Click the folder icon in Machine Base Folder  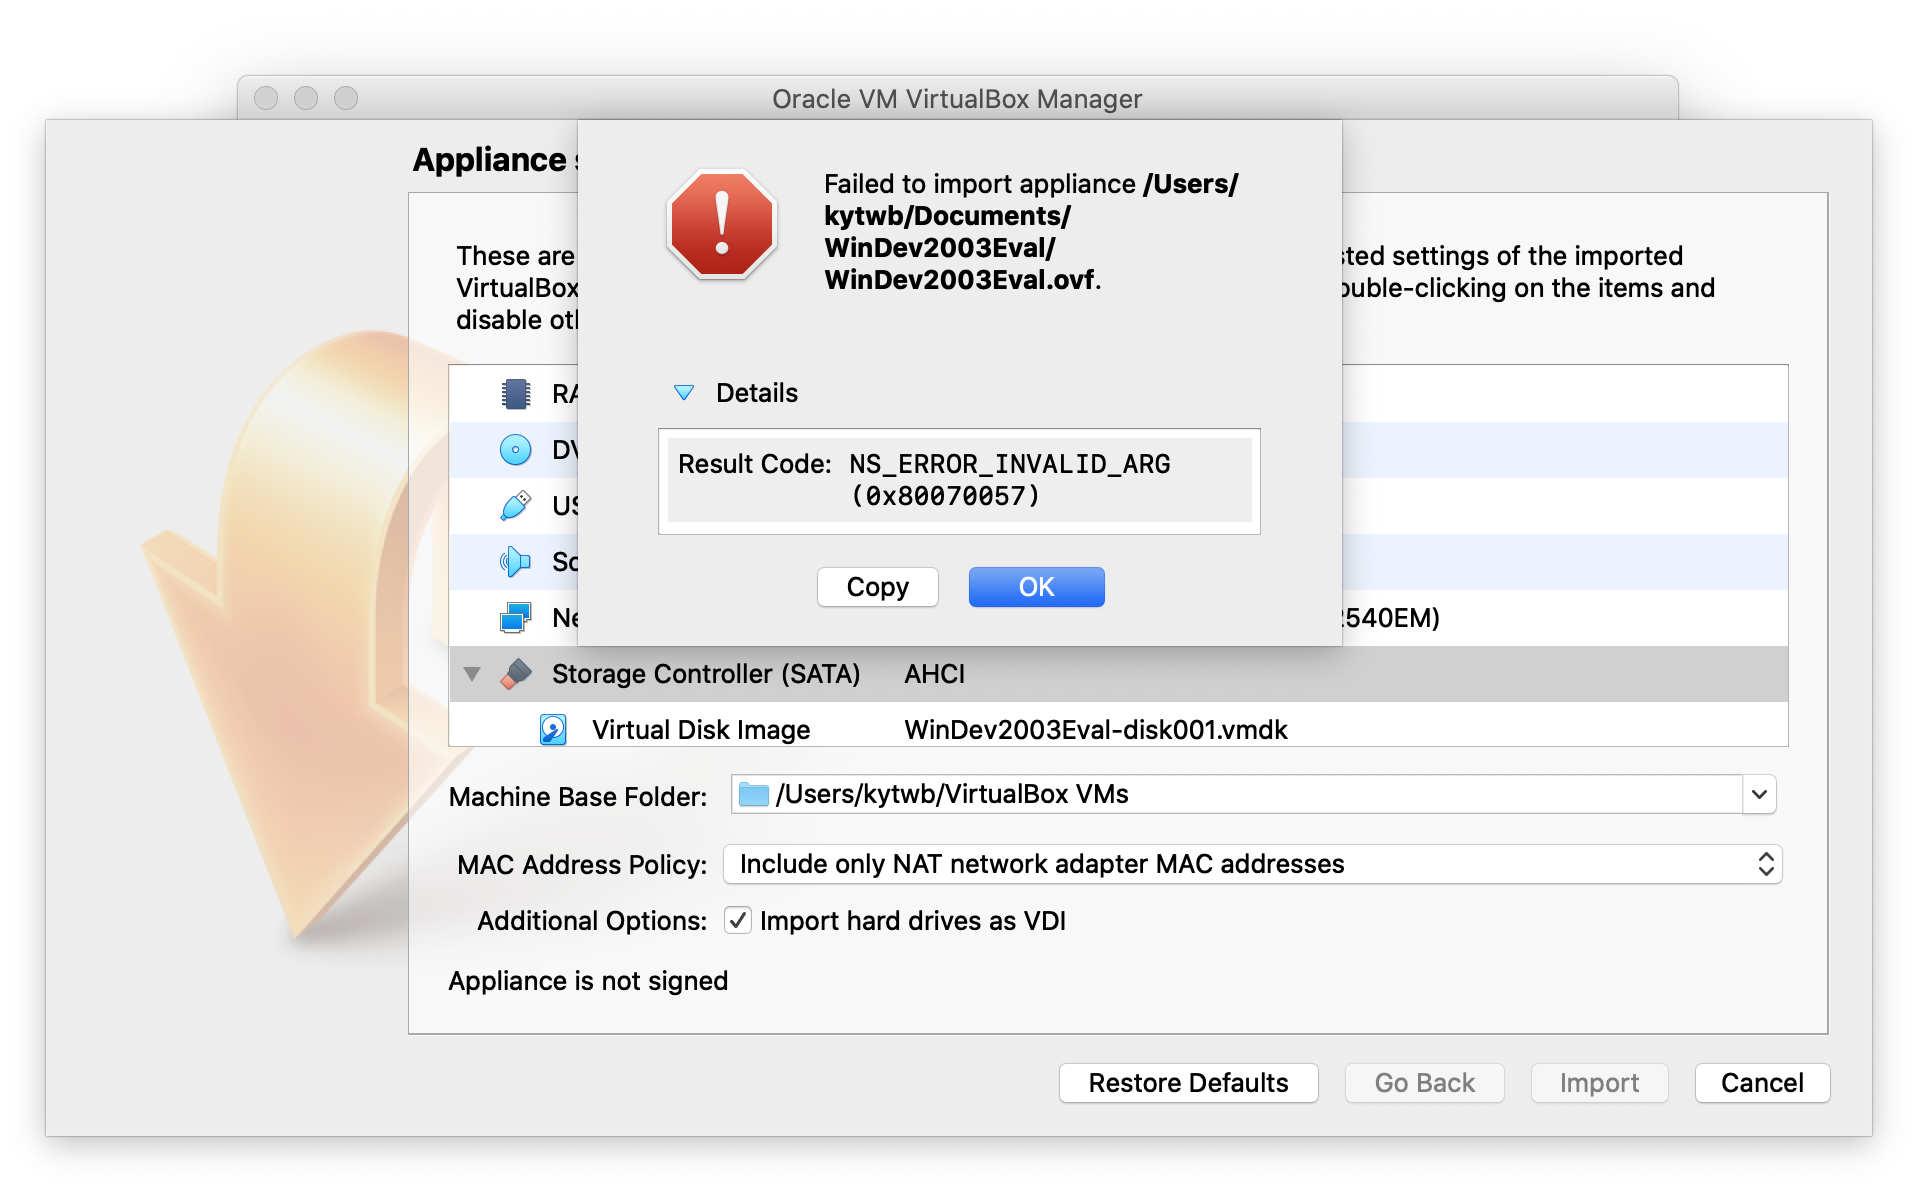[x=754, y=795]
